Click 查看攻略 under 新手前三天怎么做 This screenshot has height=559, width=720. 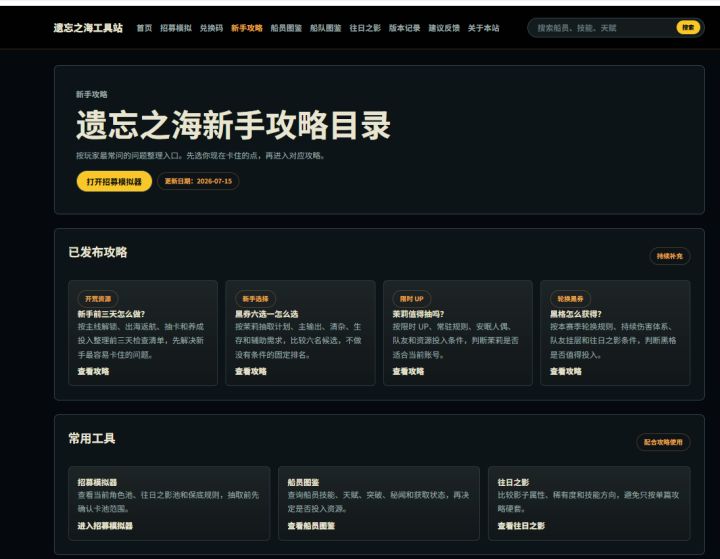(93, 371)
